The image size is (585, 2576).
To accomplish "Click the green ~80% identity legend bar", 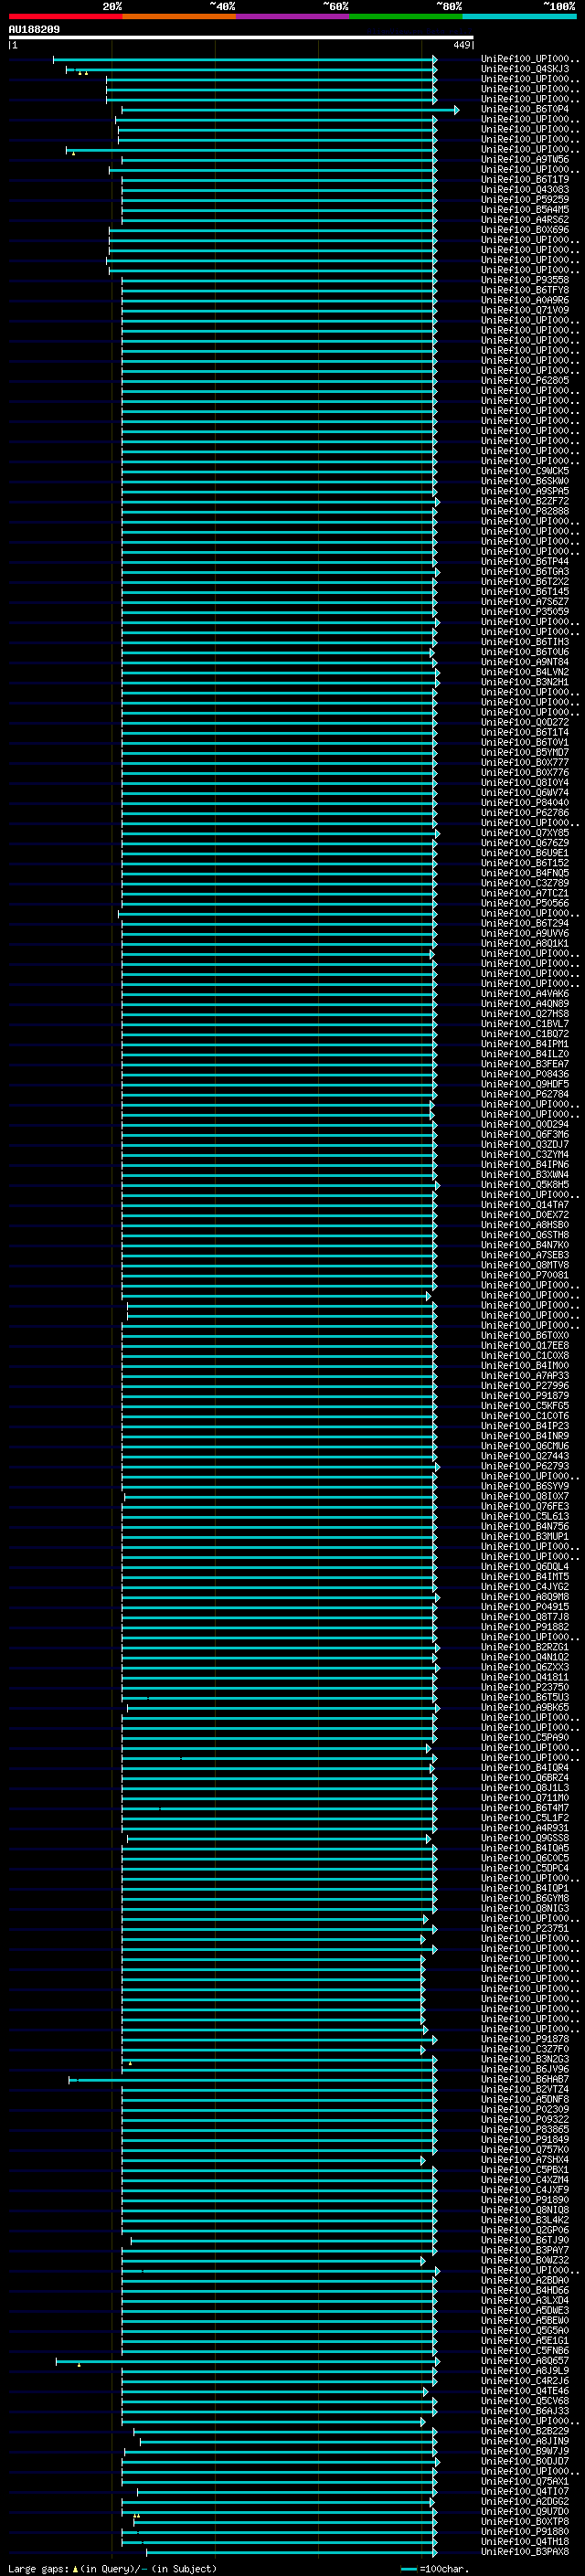I will click(406, 16).
